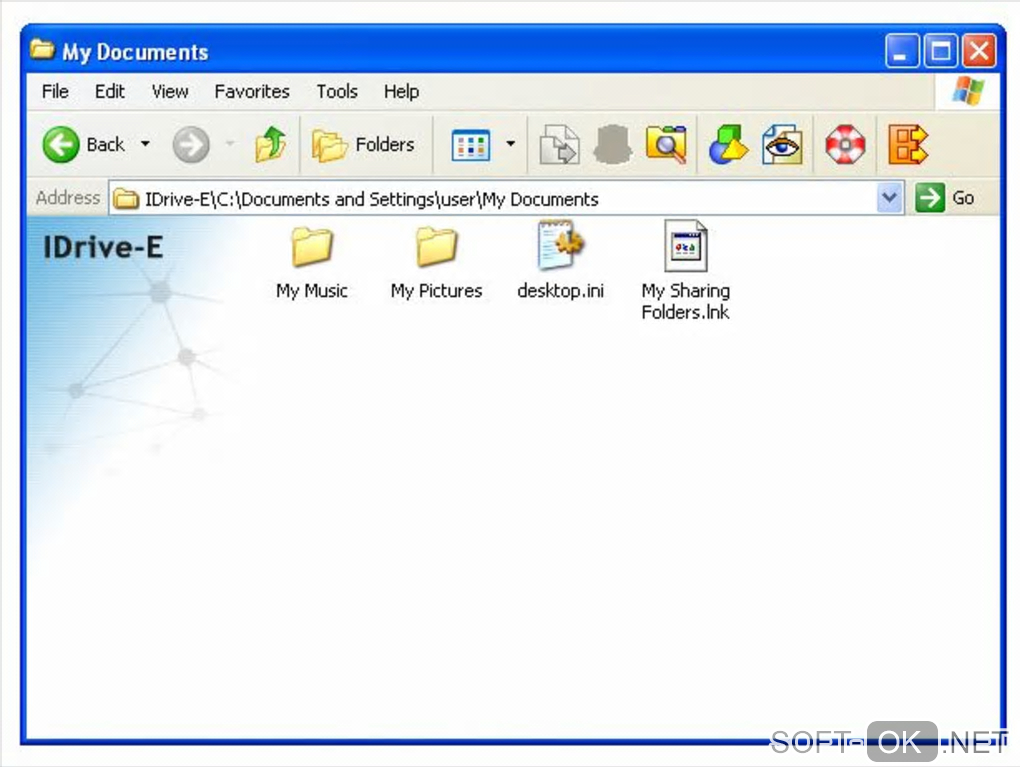1020x767 pixels.
Task: Open the Back history dropdown arrow
Action: click(x=145, y=144)
